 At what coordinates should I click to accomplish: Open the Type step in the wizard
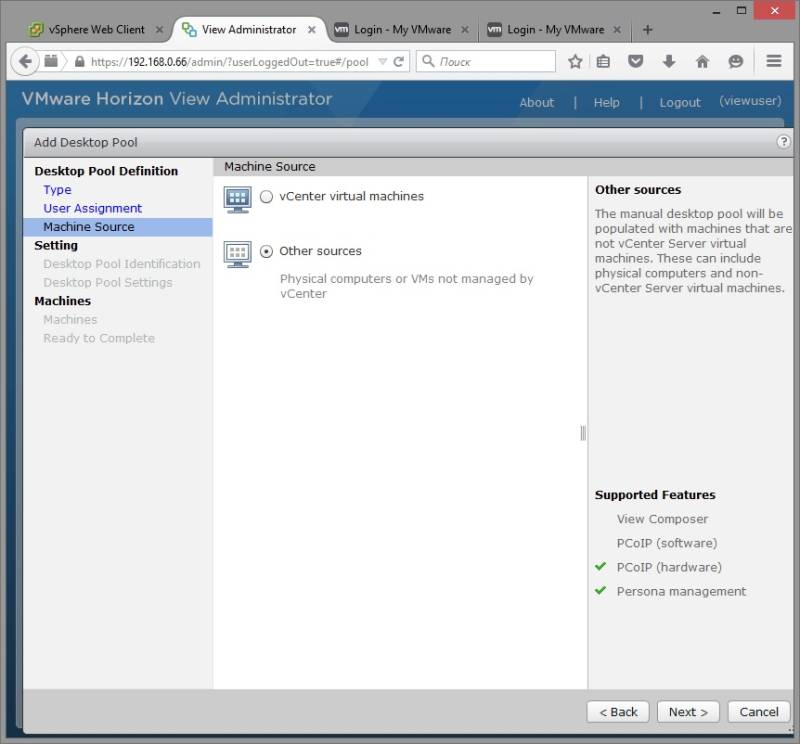[57, 190]
